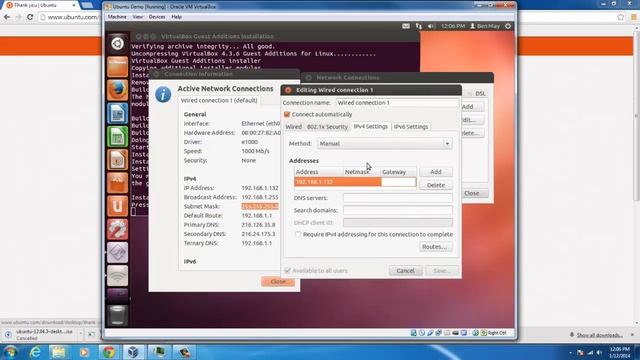Open Internet Explorer from Windows taskbar
The width and height of the screenshot is (640, 360).
pos(35,352)
